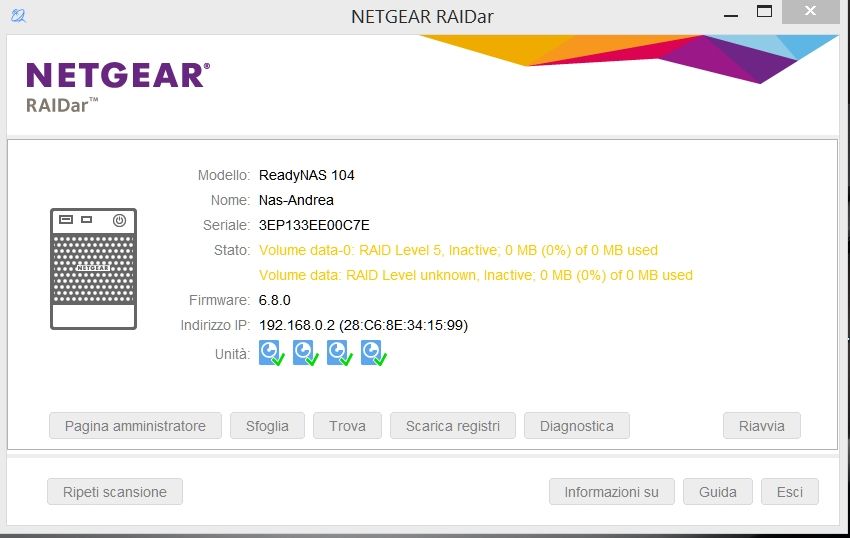The width and height of the screenshot is (850, 538).
Task: Click the NETGEAR RAIDar logo
Action: click(x=118, y=87)
